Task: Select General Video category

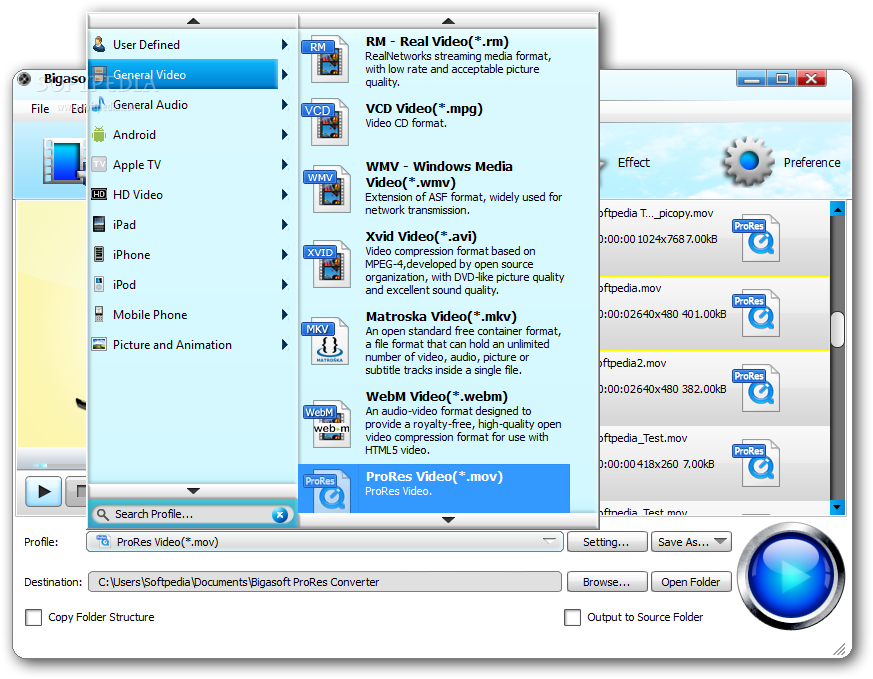Action: tap(183, 74)
